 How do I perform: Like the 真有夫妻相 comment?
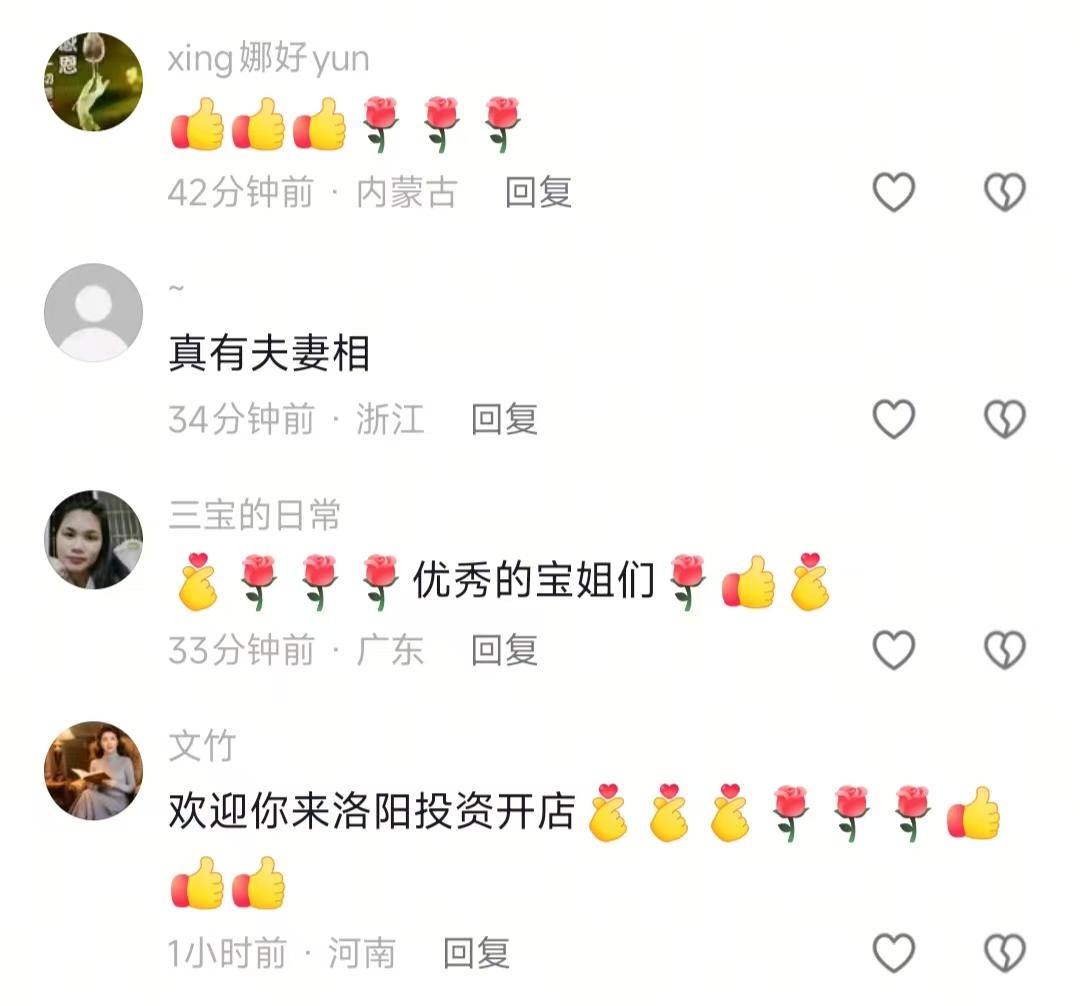click(893, 419)
